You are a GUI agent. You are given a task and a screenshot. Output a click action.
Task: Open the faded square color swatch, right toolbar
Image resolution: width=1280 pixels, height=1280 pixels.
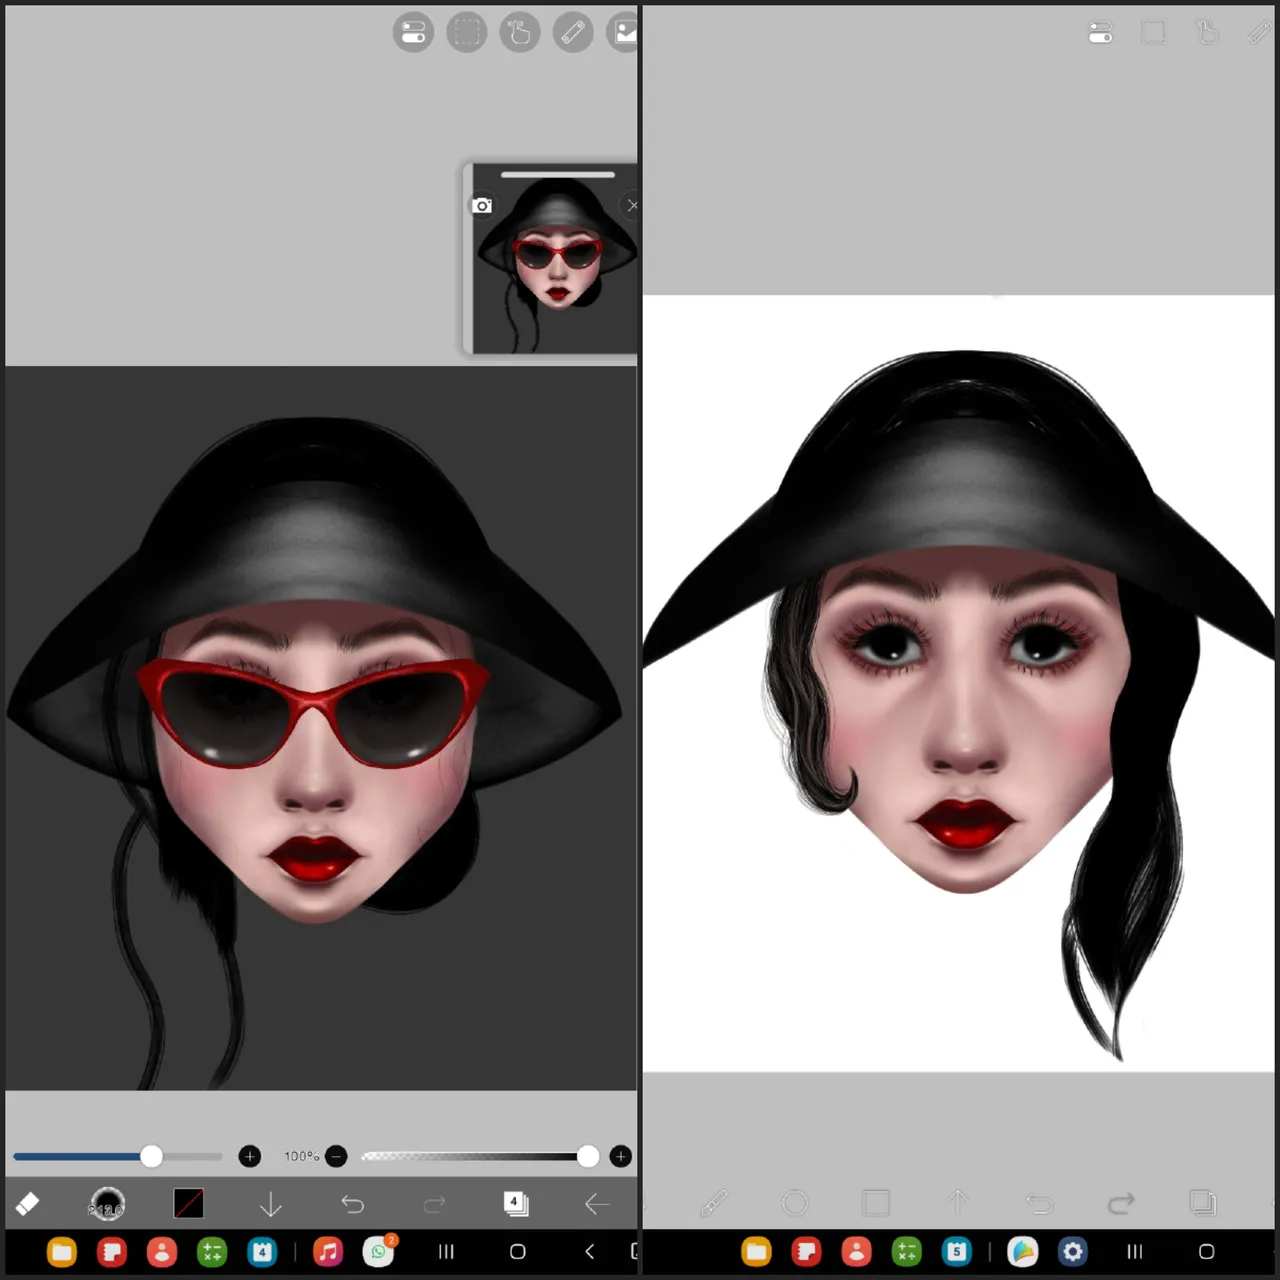[x=876, y=1202]
